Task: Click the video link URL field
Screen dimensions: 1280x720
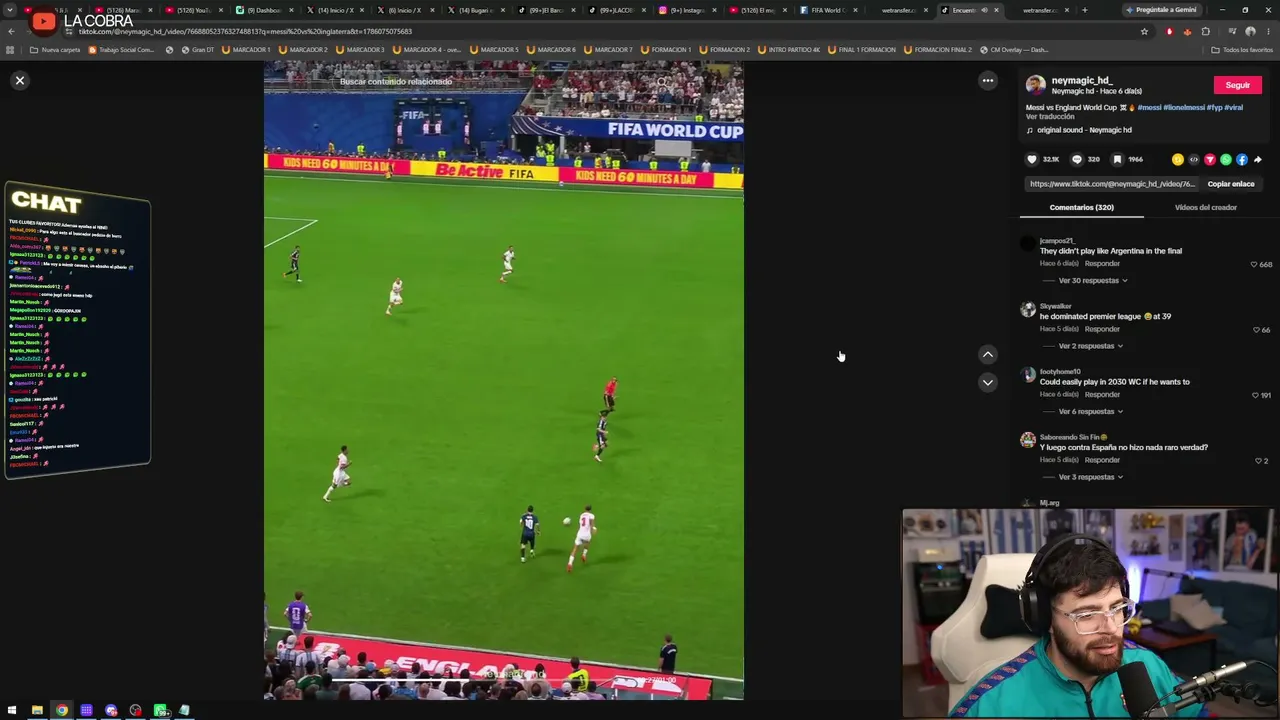Action: tap(1112, 184)
